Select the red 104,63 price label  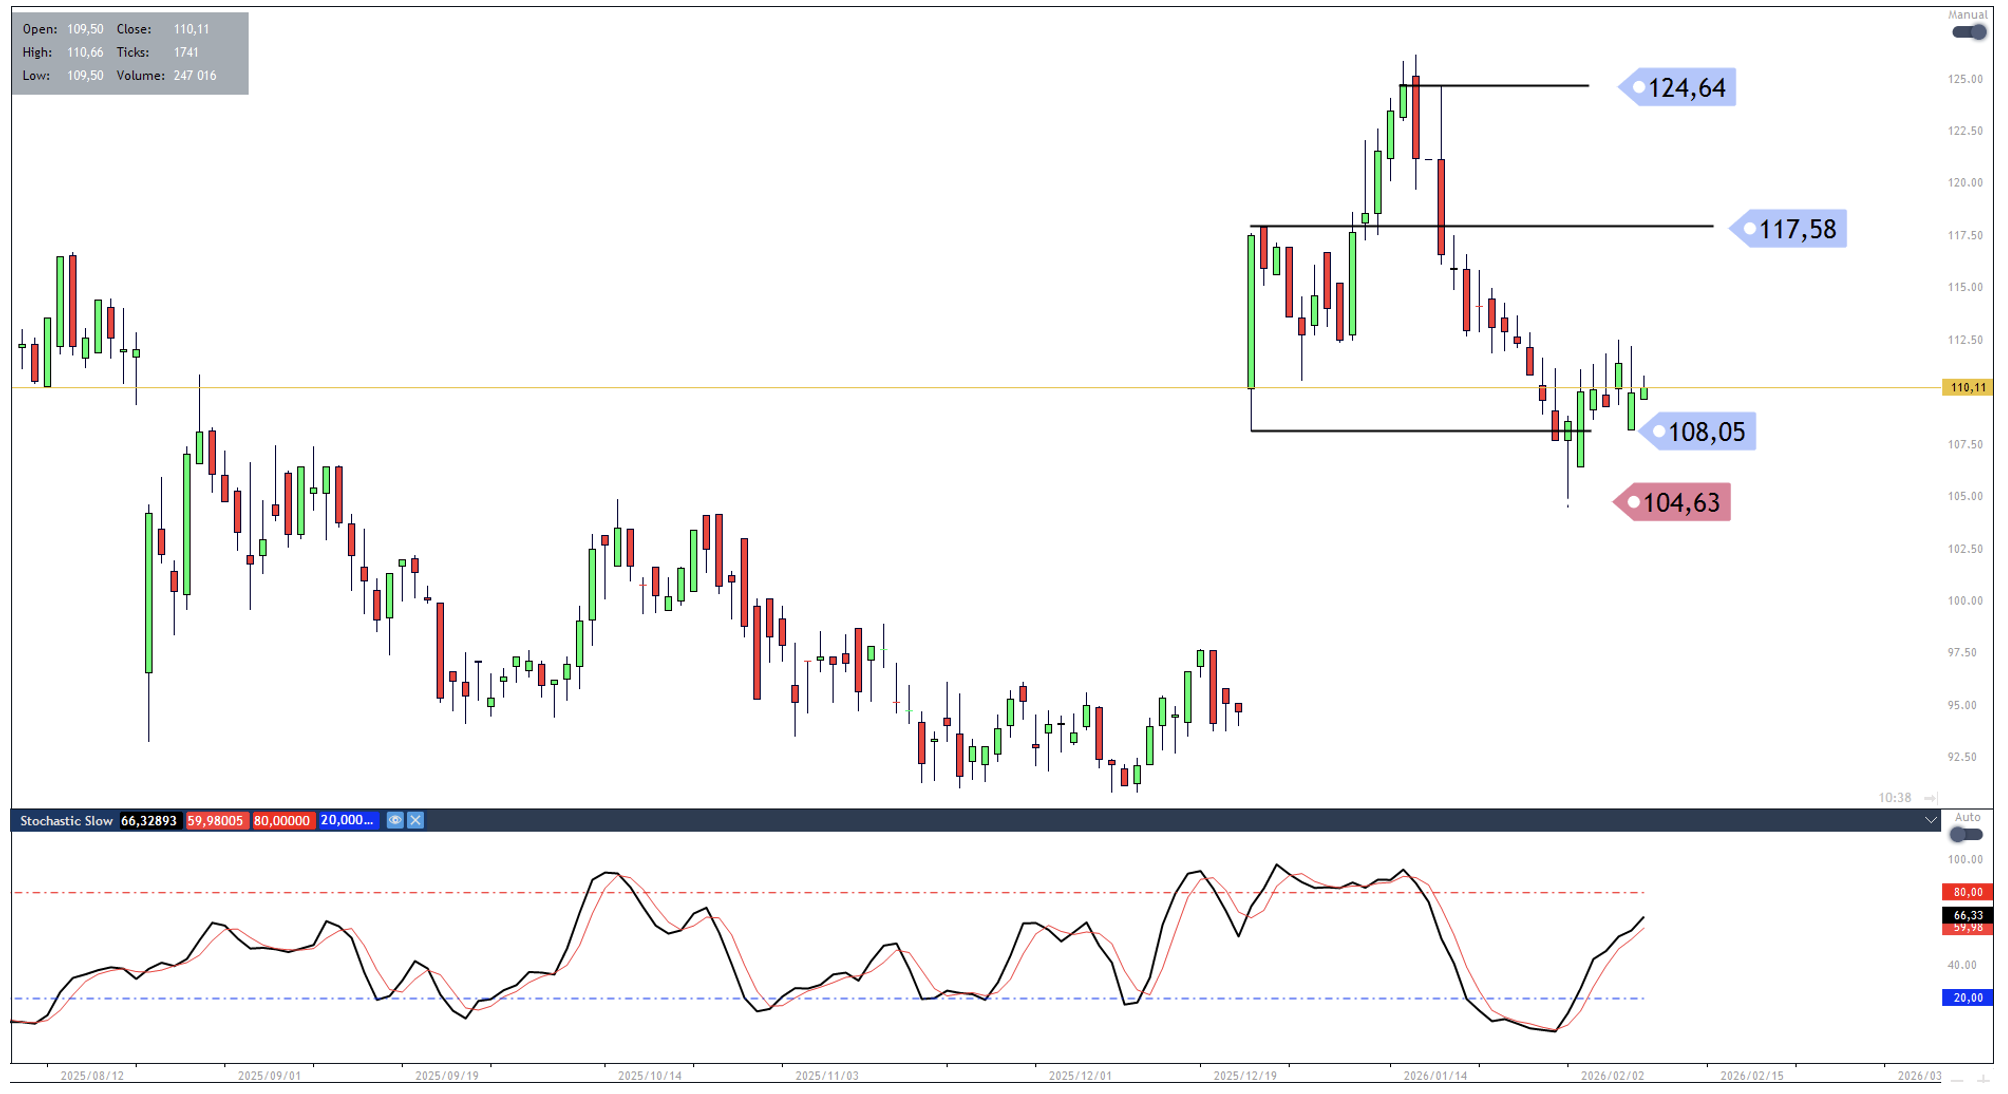tap(1680, 502)
